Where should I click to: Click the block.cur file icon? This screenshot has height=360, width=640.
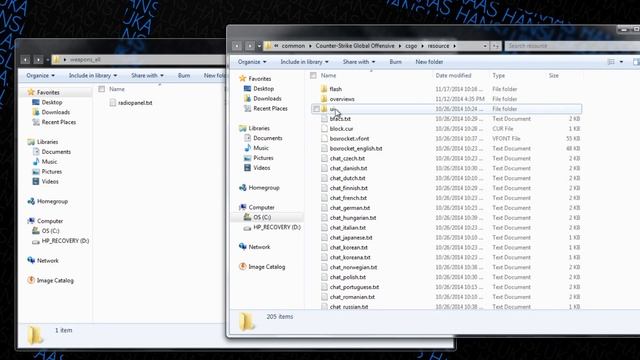coord(324,129)
